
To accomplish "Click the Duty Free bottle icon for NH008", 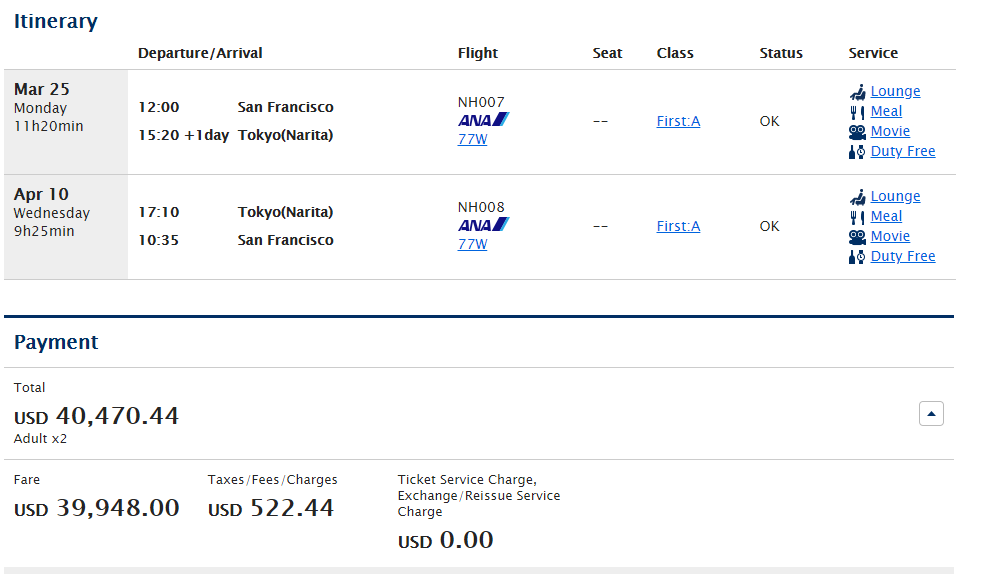I will tap(857, 257).
